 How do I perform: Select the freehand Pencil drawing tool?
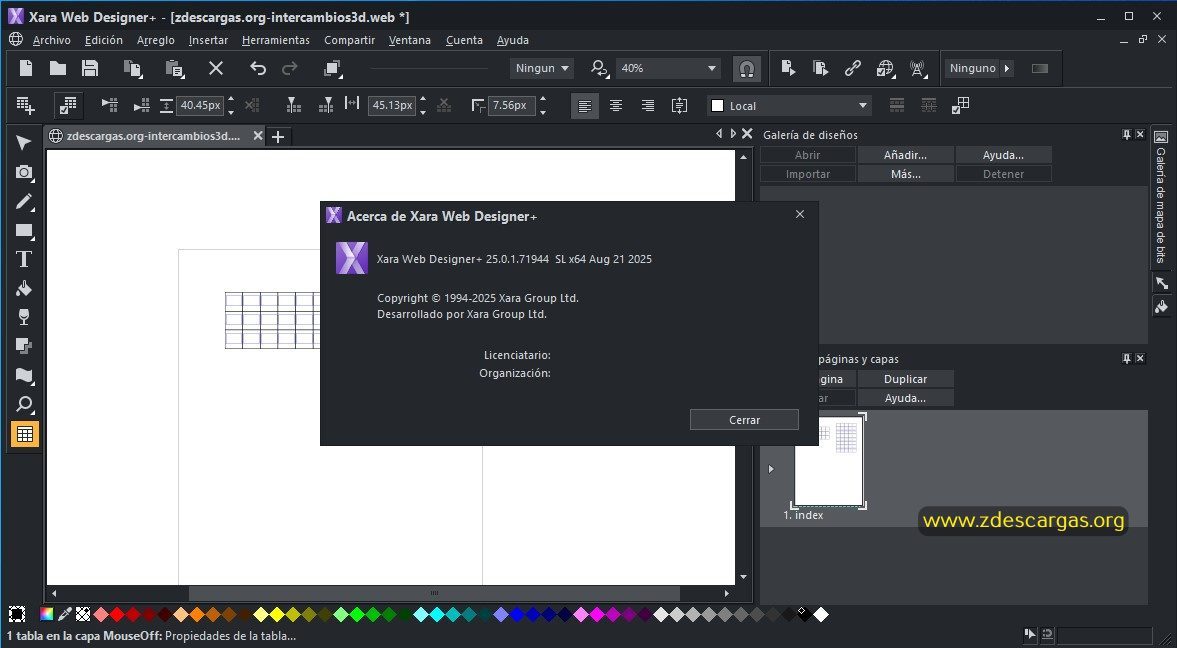tap(24, 201)
